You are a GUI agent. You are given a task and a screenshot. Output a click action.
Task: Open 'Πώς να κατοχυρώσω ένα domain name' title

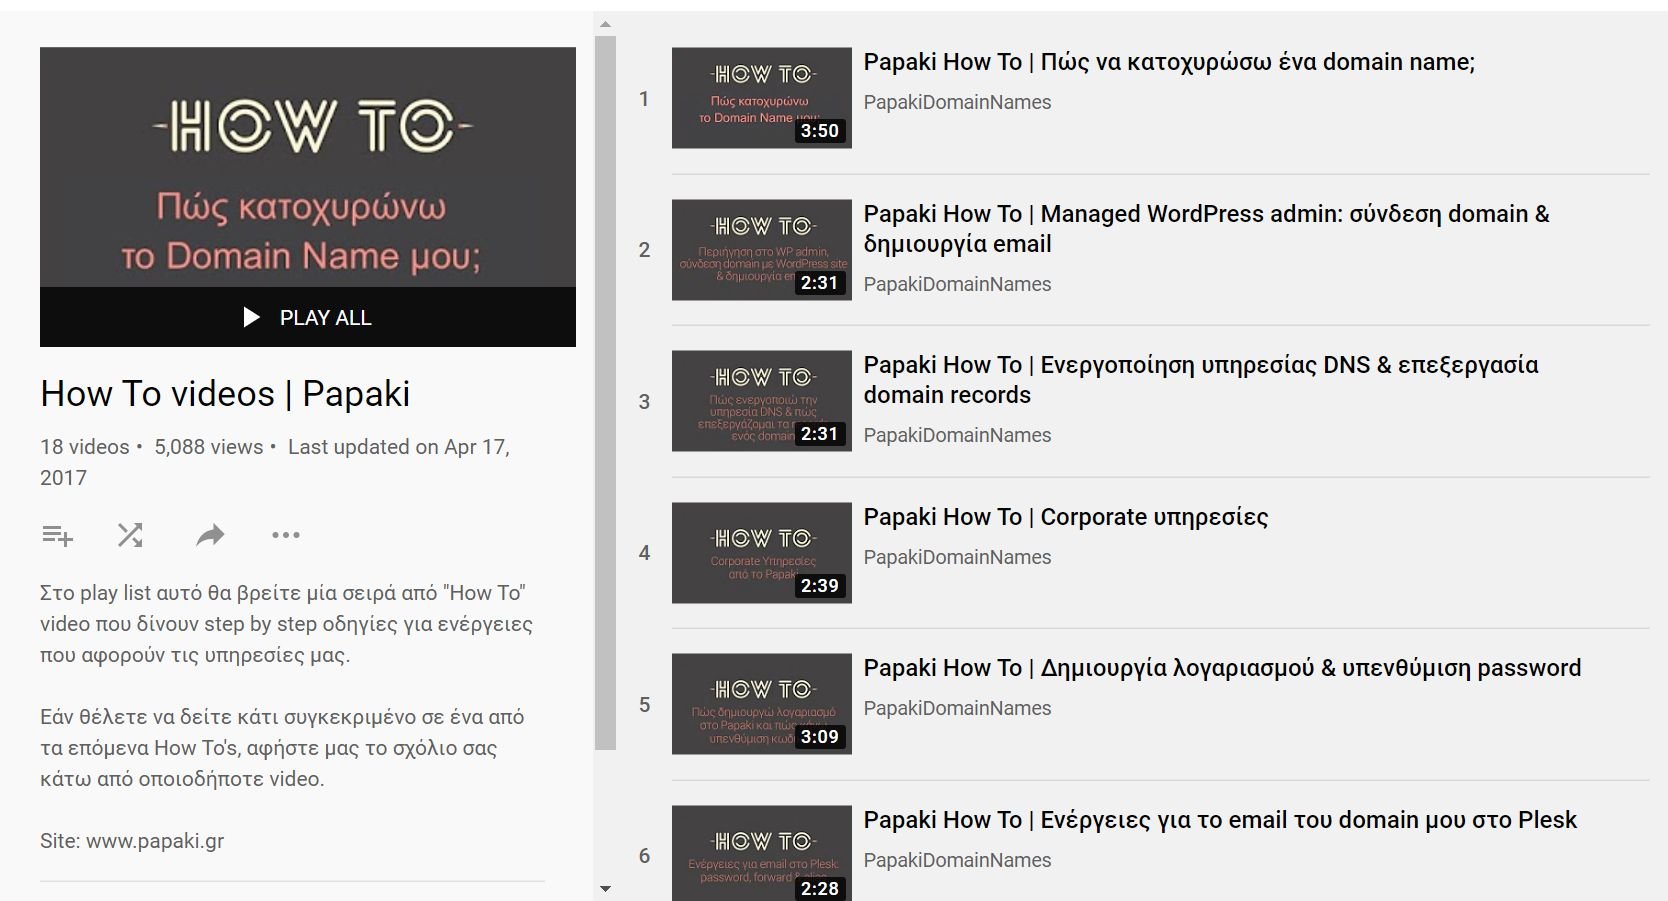[1169, 62]
